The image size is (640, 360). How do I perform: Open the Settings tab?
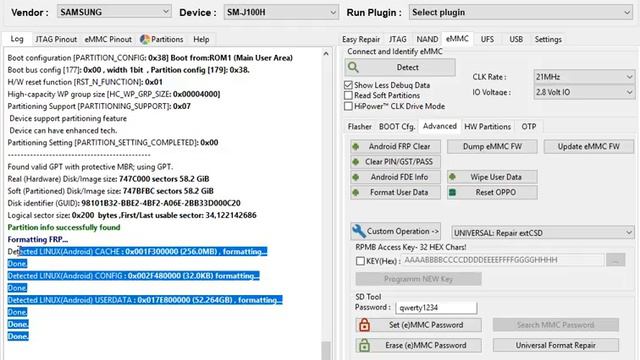pos(548,39)
